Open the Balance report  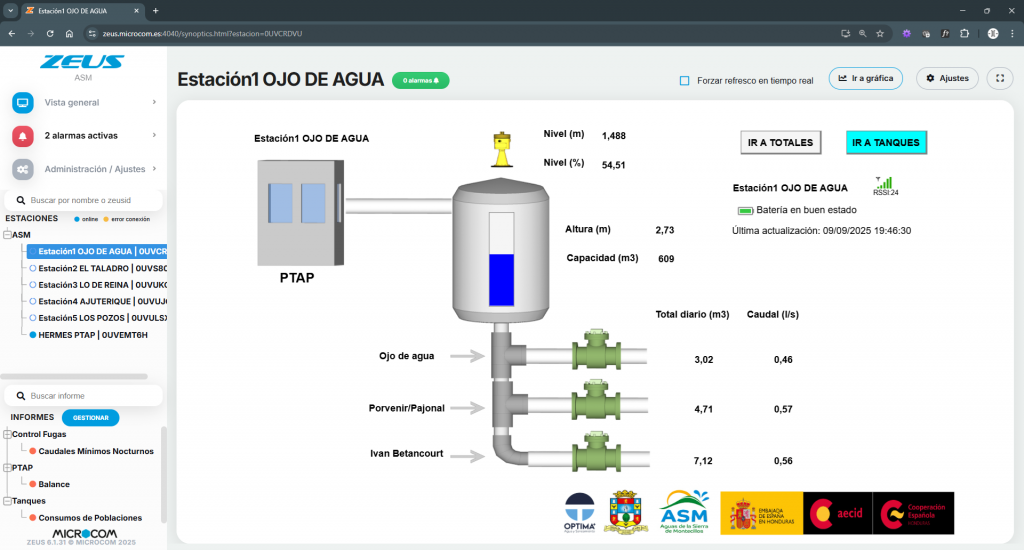pyautogui.click(x=50, y=485)
